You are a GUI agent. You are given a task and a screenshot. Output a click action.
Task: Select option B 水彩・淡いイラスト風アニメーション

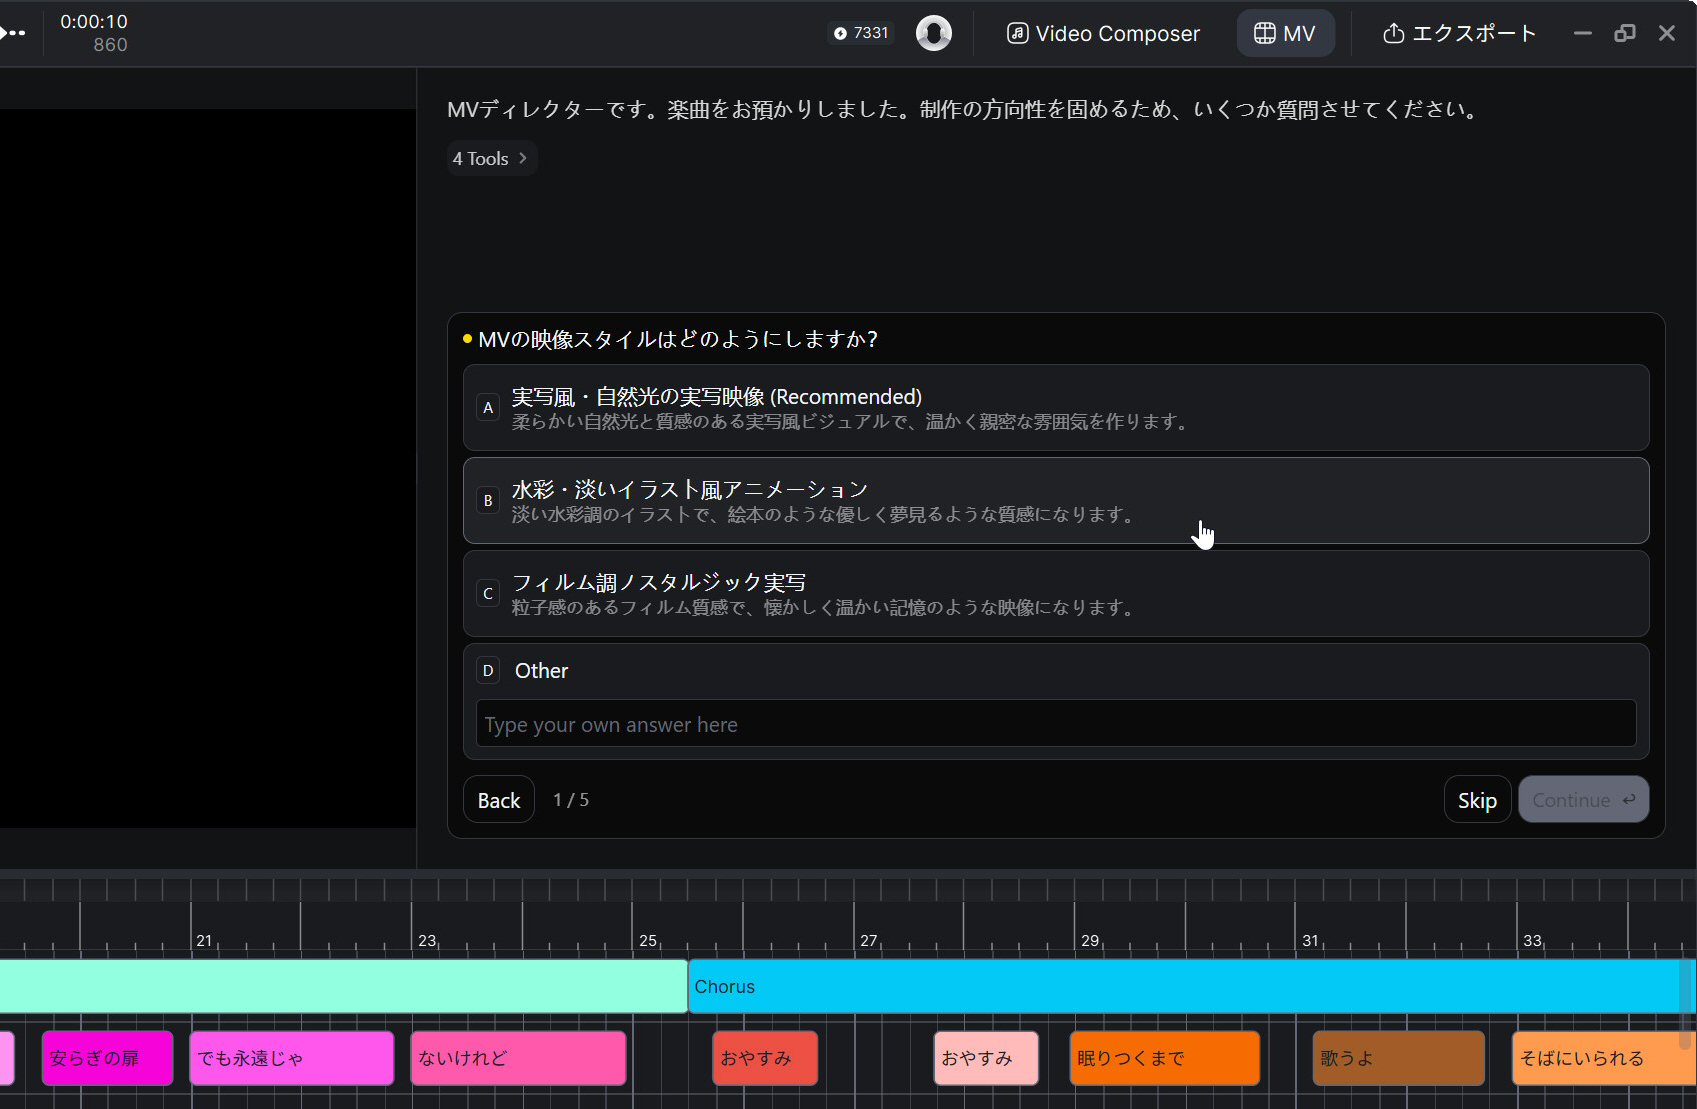point(1056,500)
